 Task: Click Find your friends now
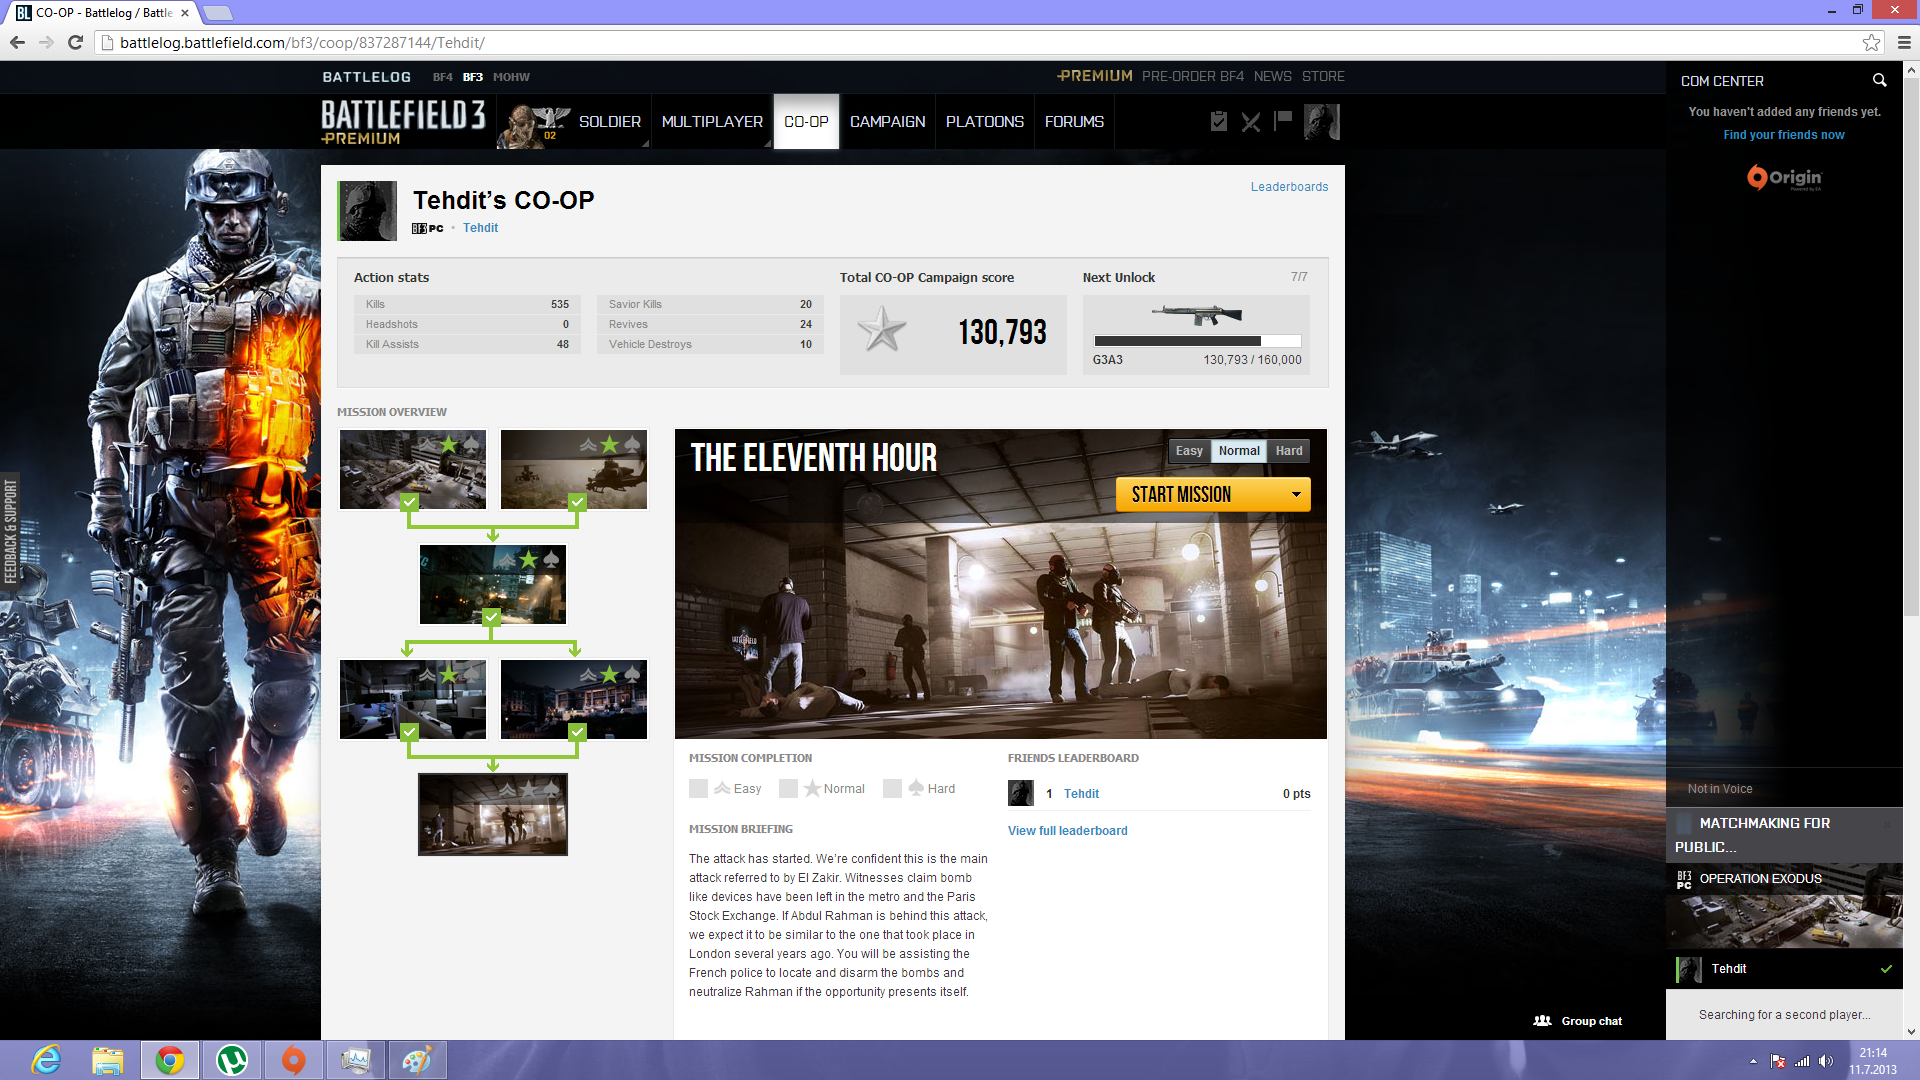point(1784,135)
